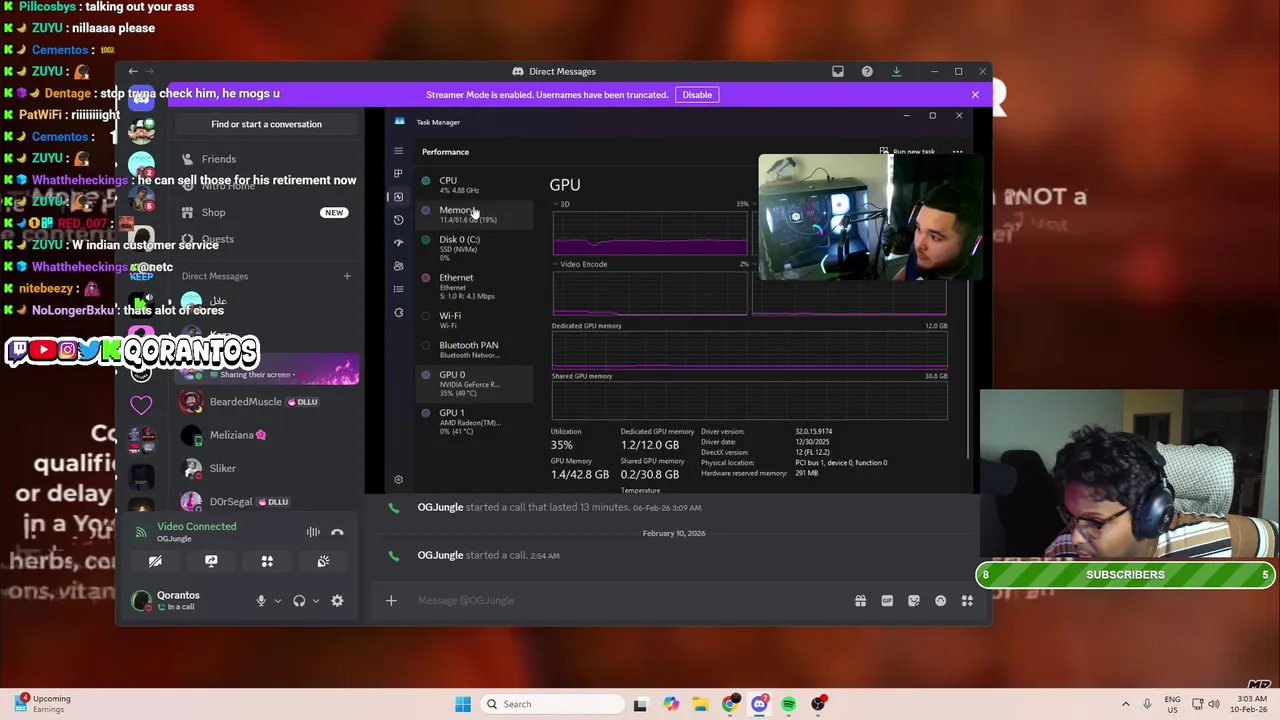Viewport: 1280px width, 720px height.
Task: Click Find or start a conversation
Action: coord(266,124)
